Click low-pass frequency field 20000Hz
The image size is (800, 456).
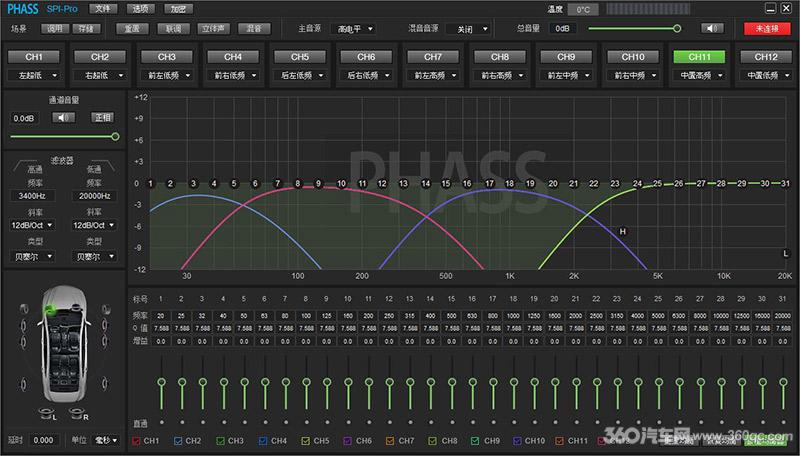[x=94, y=196]
